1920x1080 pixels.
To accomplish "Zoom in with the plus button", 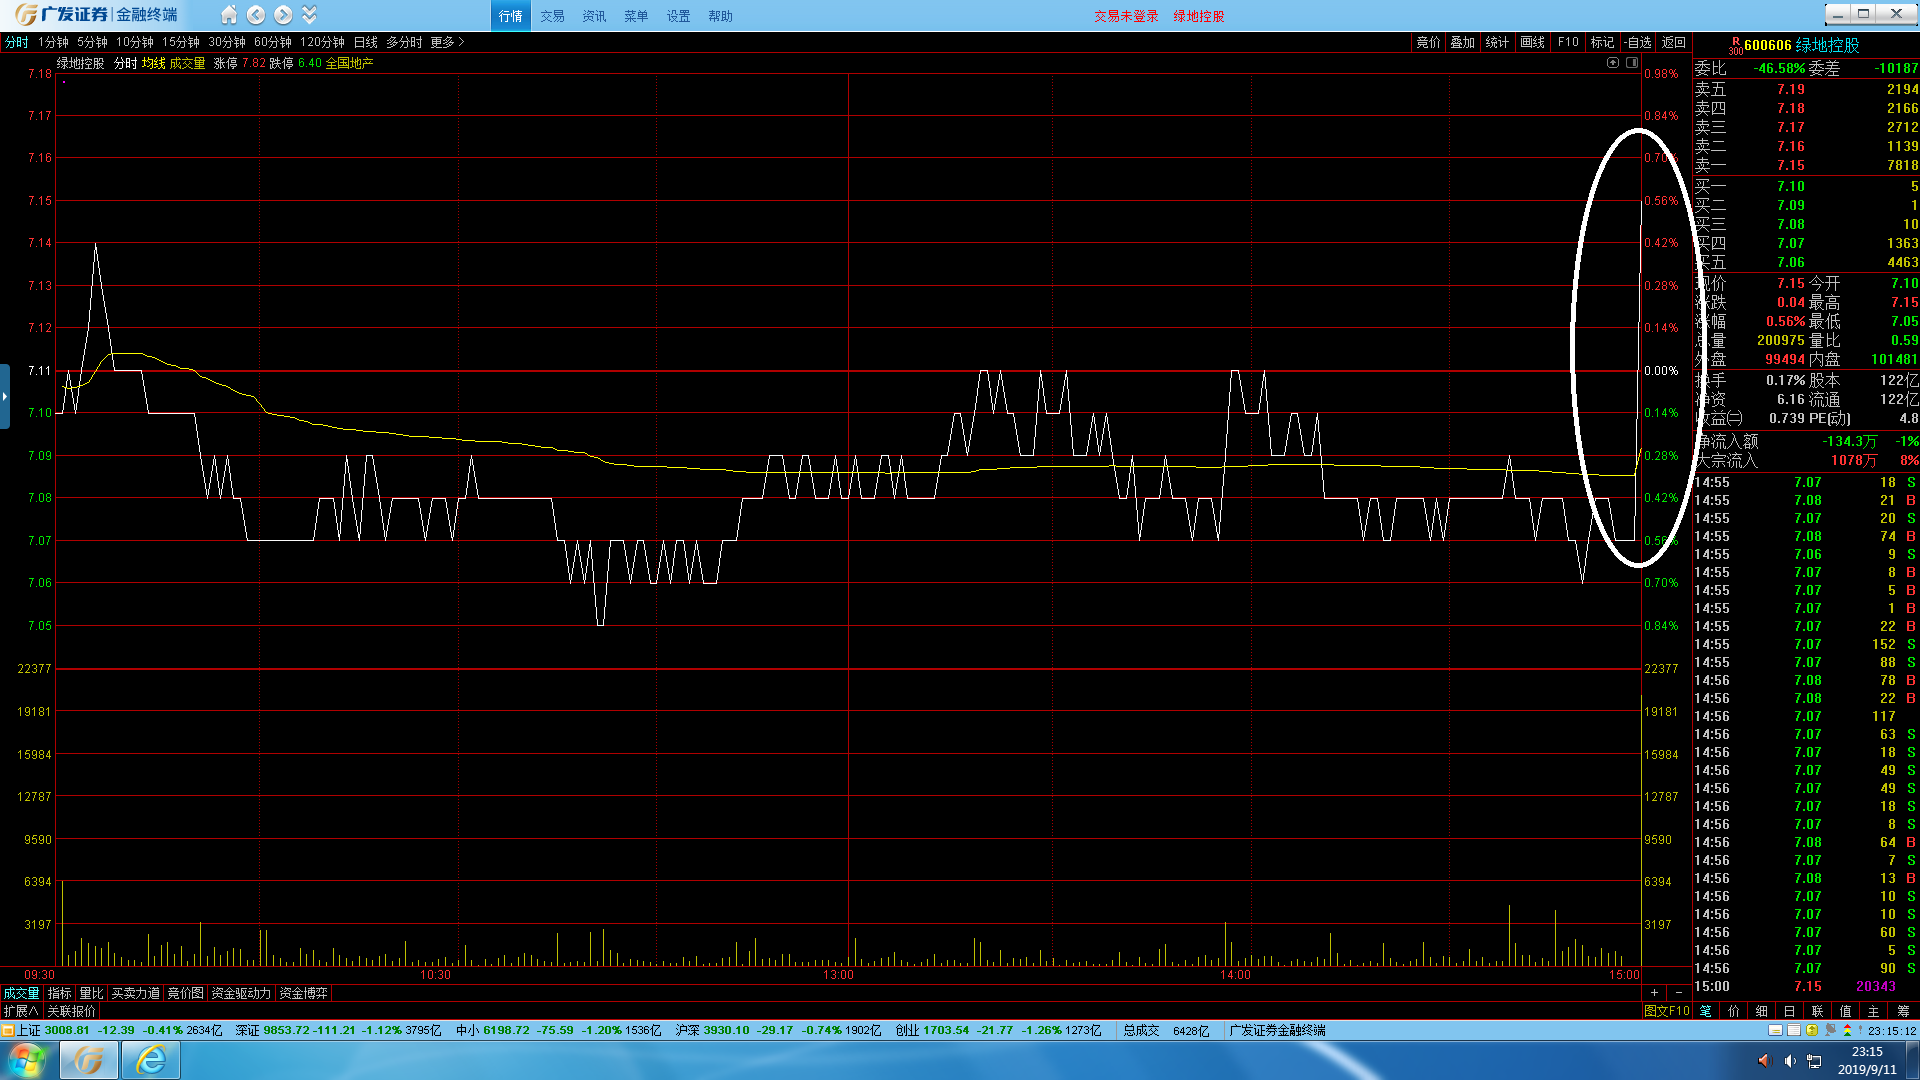I will 1654,993.
